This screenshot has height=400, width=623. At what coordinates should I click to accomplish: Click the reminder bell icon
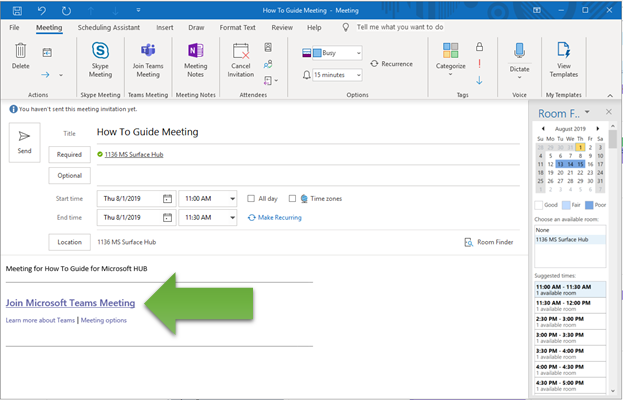point(306,75)
